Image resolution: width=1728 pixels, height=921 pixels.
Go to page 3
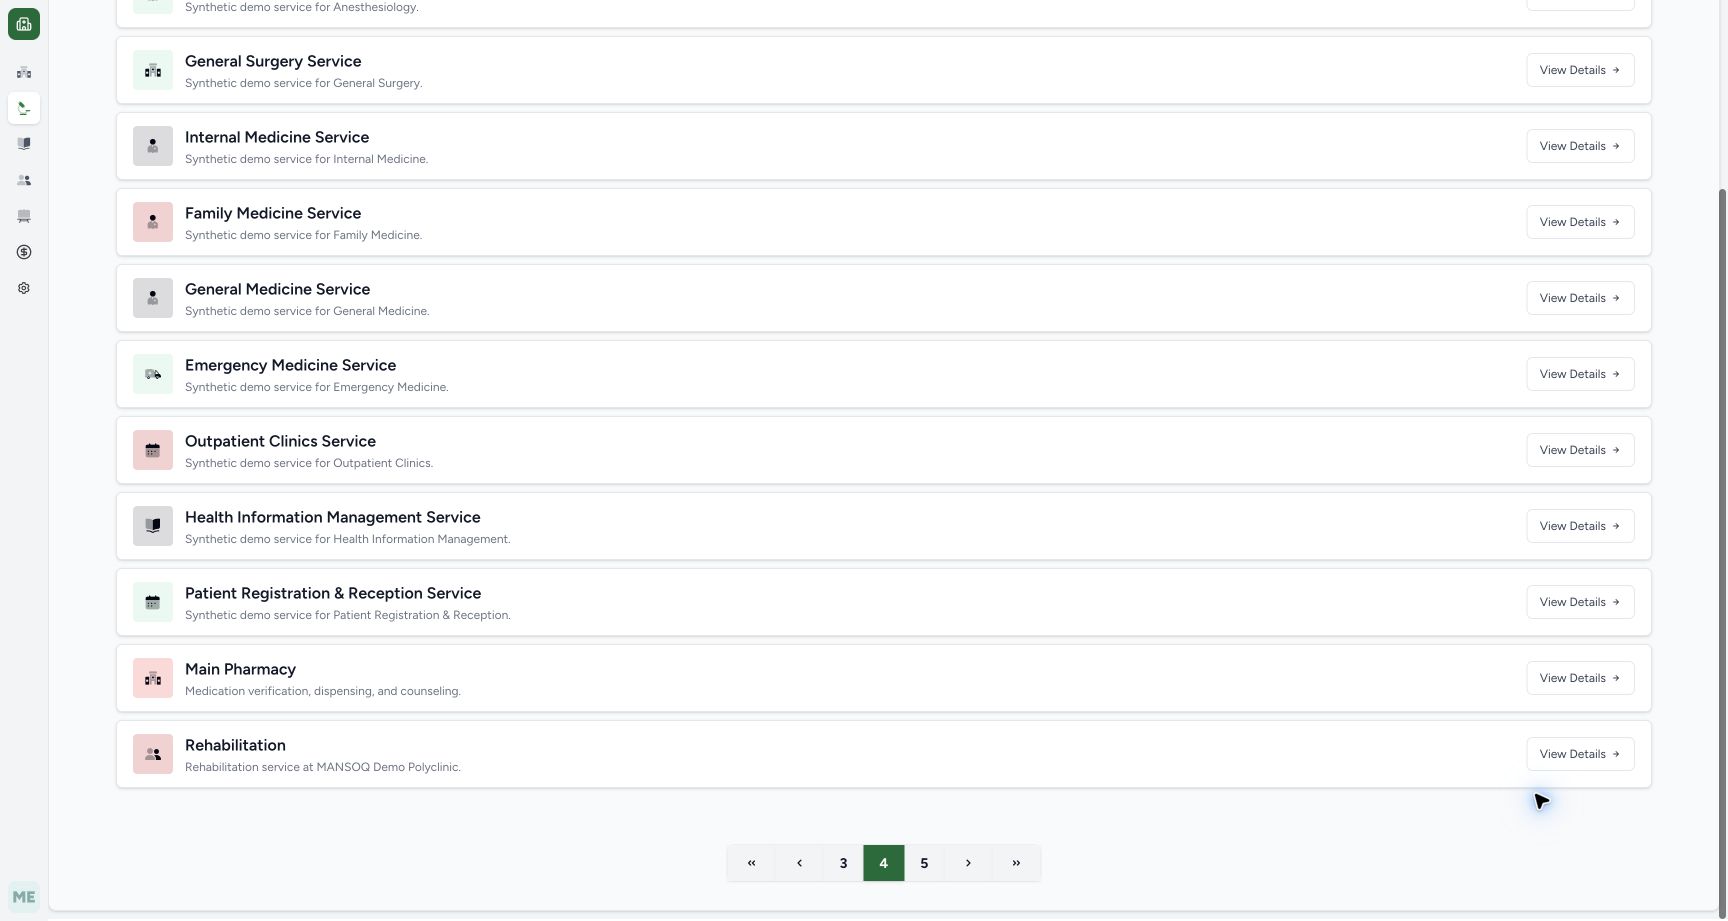click(843, 863)
